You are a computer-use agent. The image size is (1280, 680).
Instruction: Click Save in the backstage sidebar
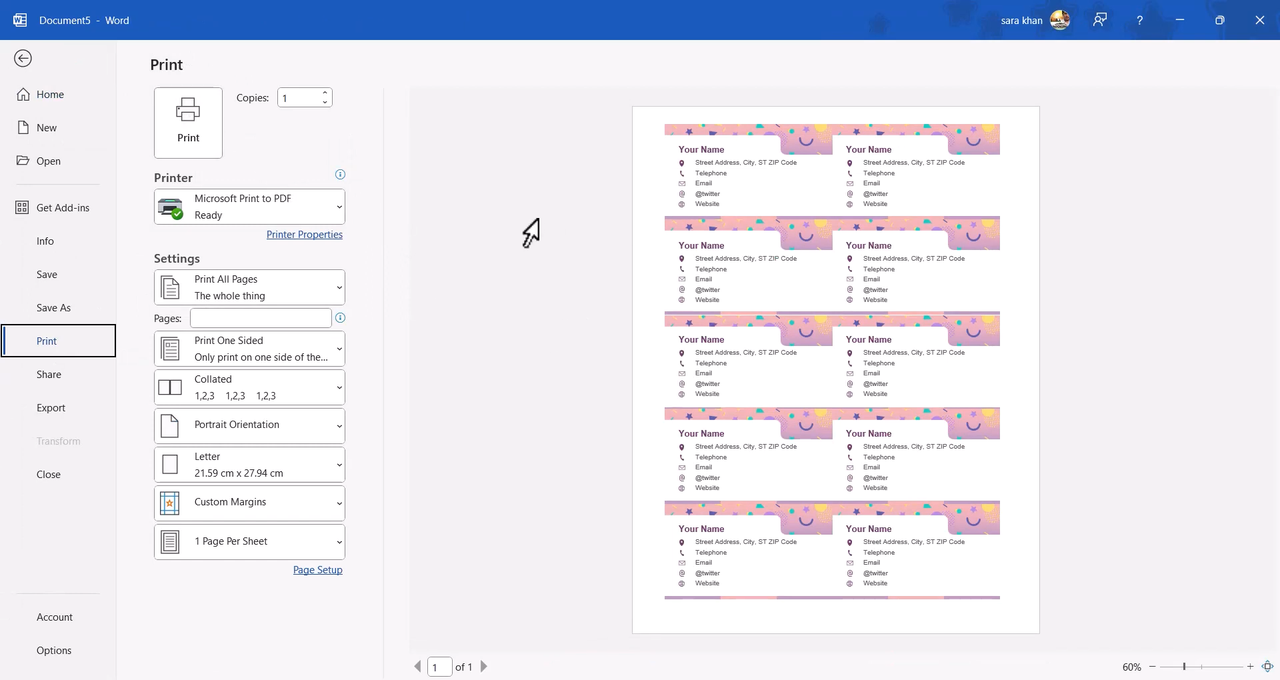click(x=58, y=274)
